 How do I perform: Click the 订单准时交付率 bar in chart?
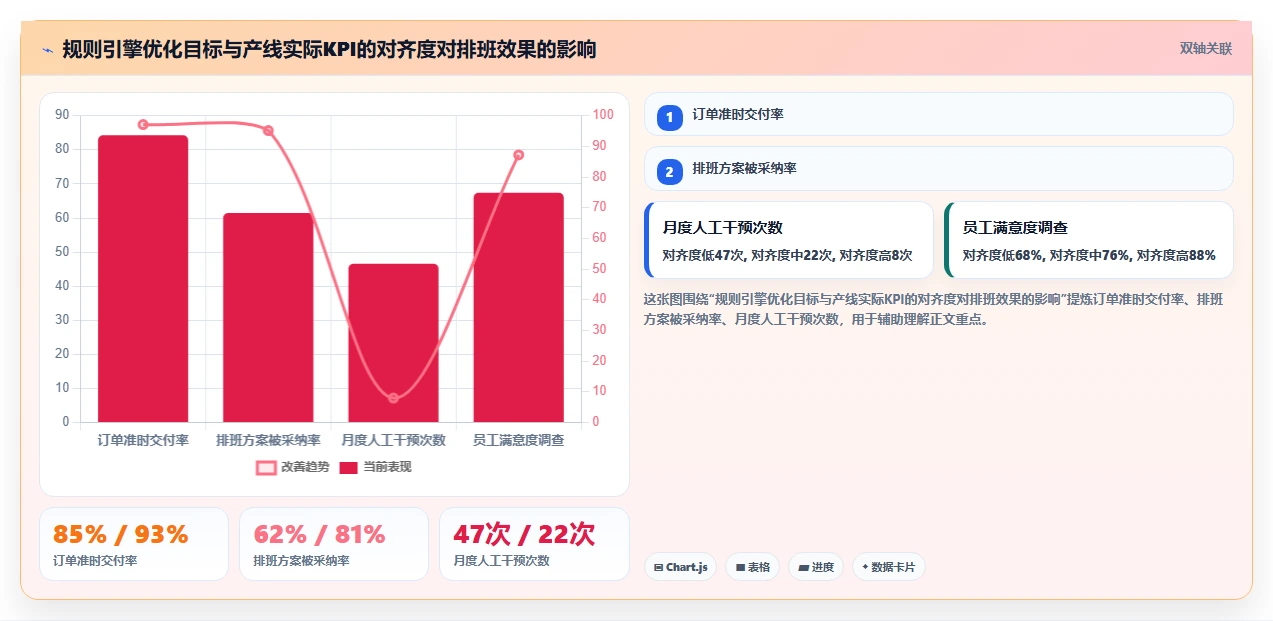(x=143, y=278)
